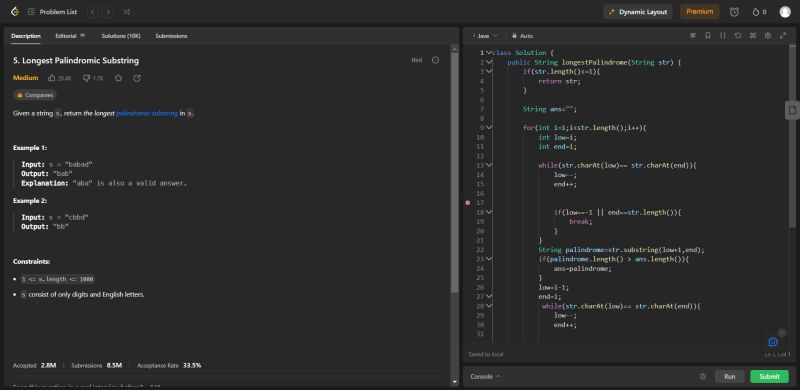The width and height of the screenshot is (800, 390).
Task: Open editor settings gear
Action: point(767,36)
